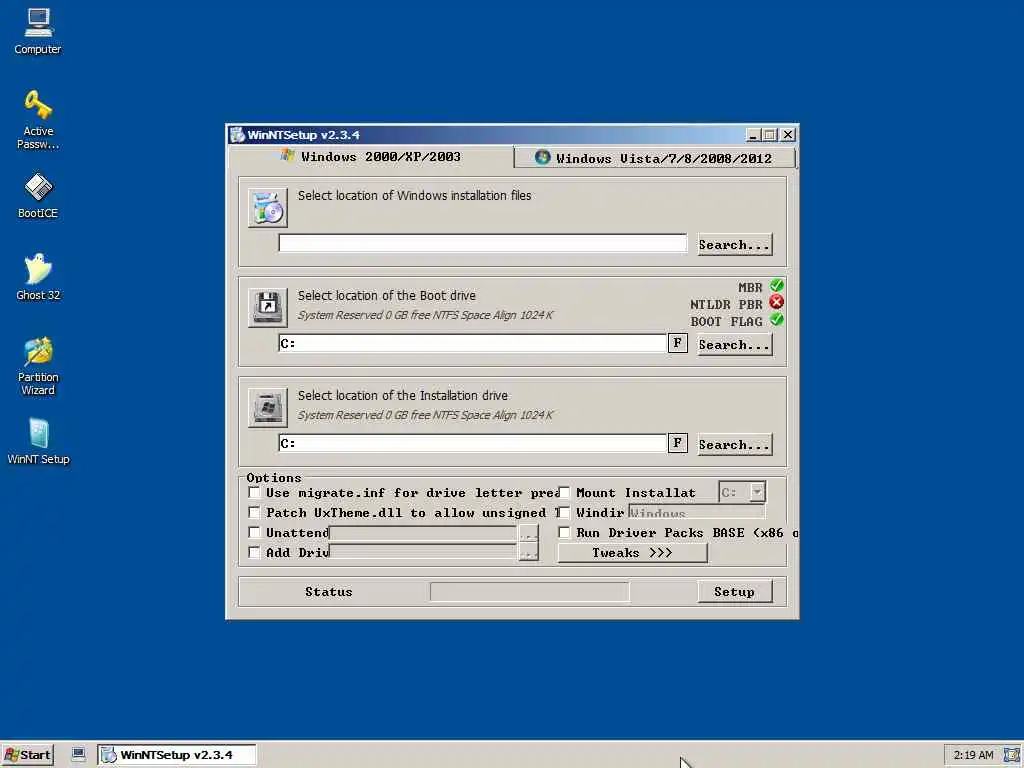The height and width of the screenshot is (768, 1024).
Task: Launch Ghost 32 from the desktop
Action: coord(38,277)
